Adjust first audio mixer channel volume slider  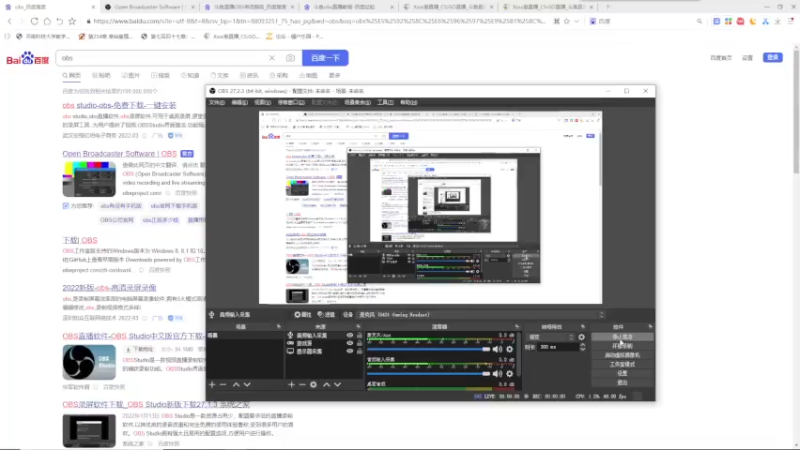pos(429,349)
